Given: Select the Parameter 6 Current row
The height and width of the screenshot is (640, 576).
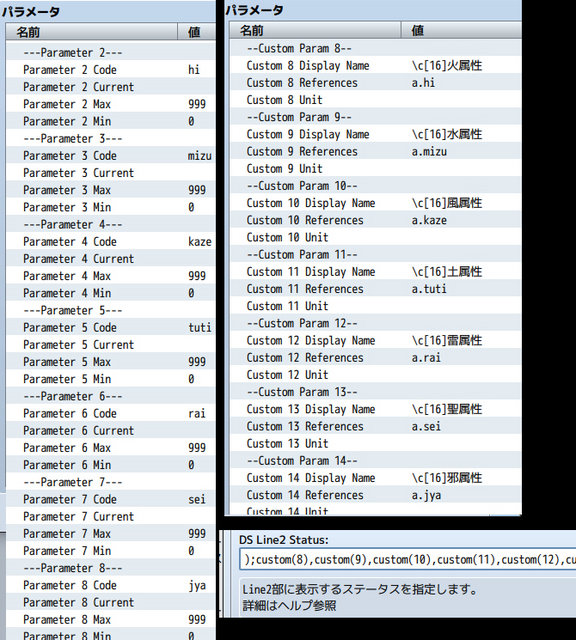Looking at the screenshot, I should pyautogui.click(x=111, y=431).
